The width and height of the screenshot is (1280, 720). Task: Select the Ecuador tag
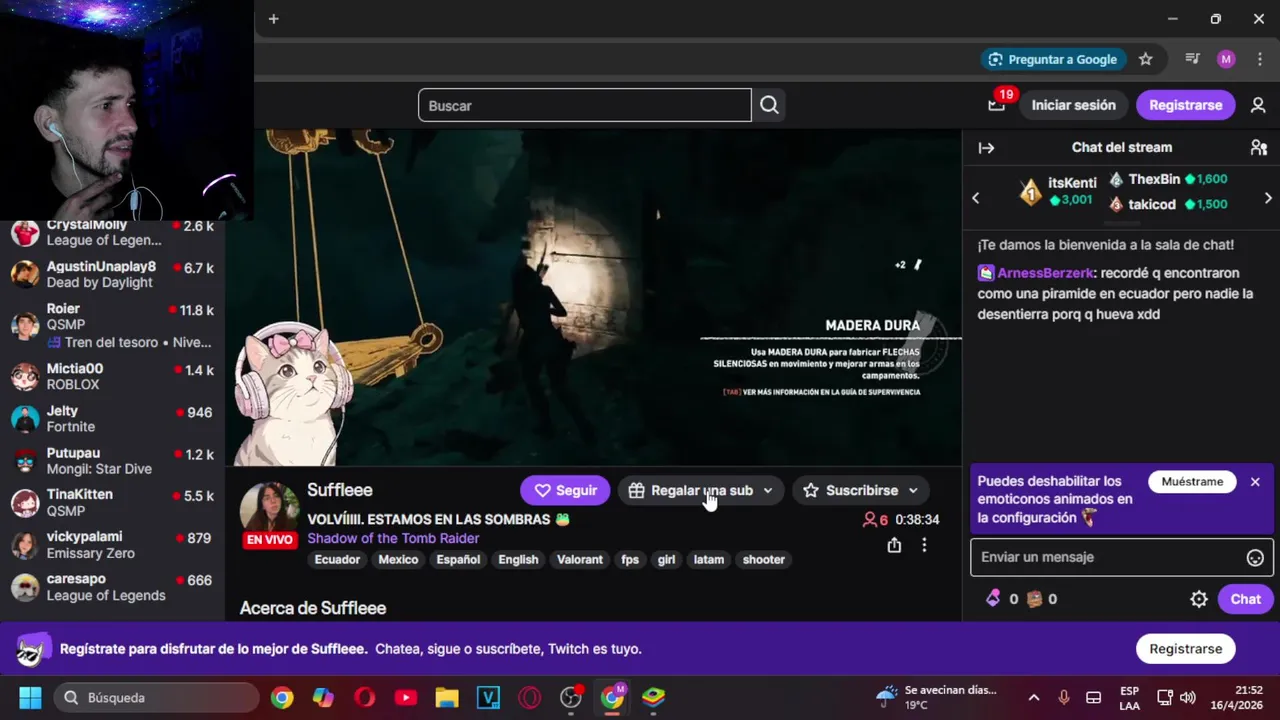tap(337, 560)
